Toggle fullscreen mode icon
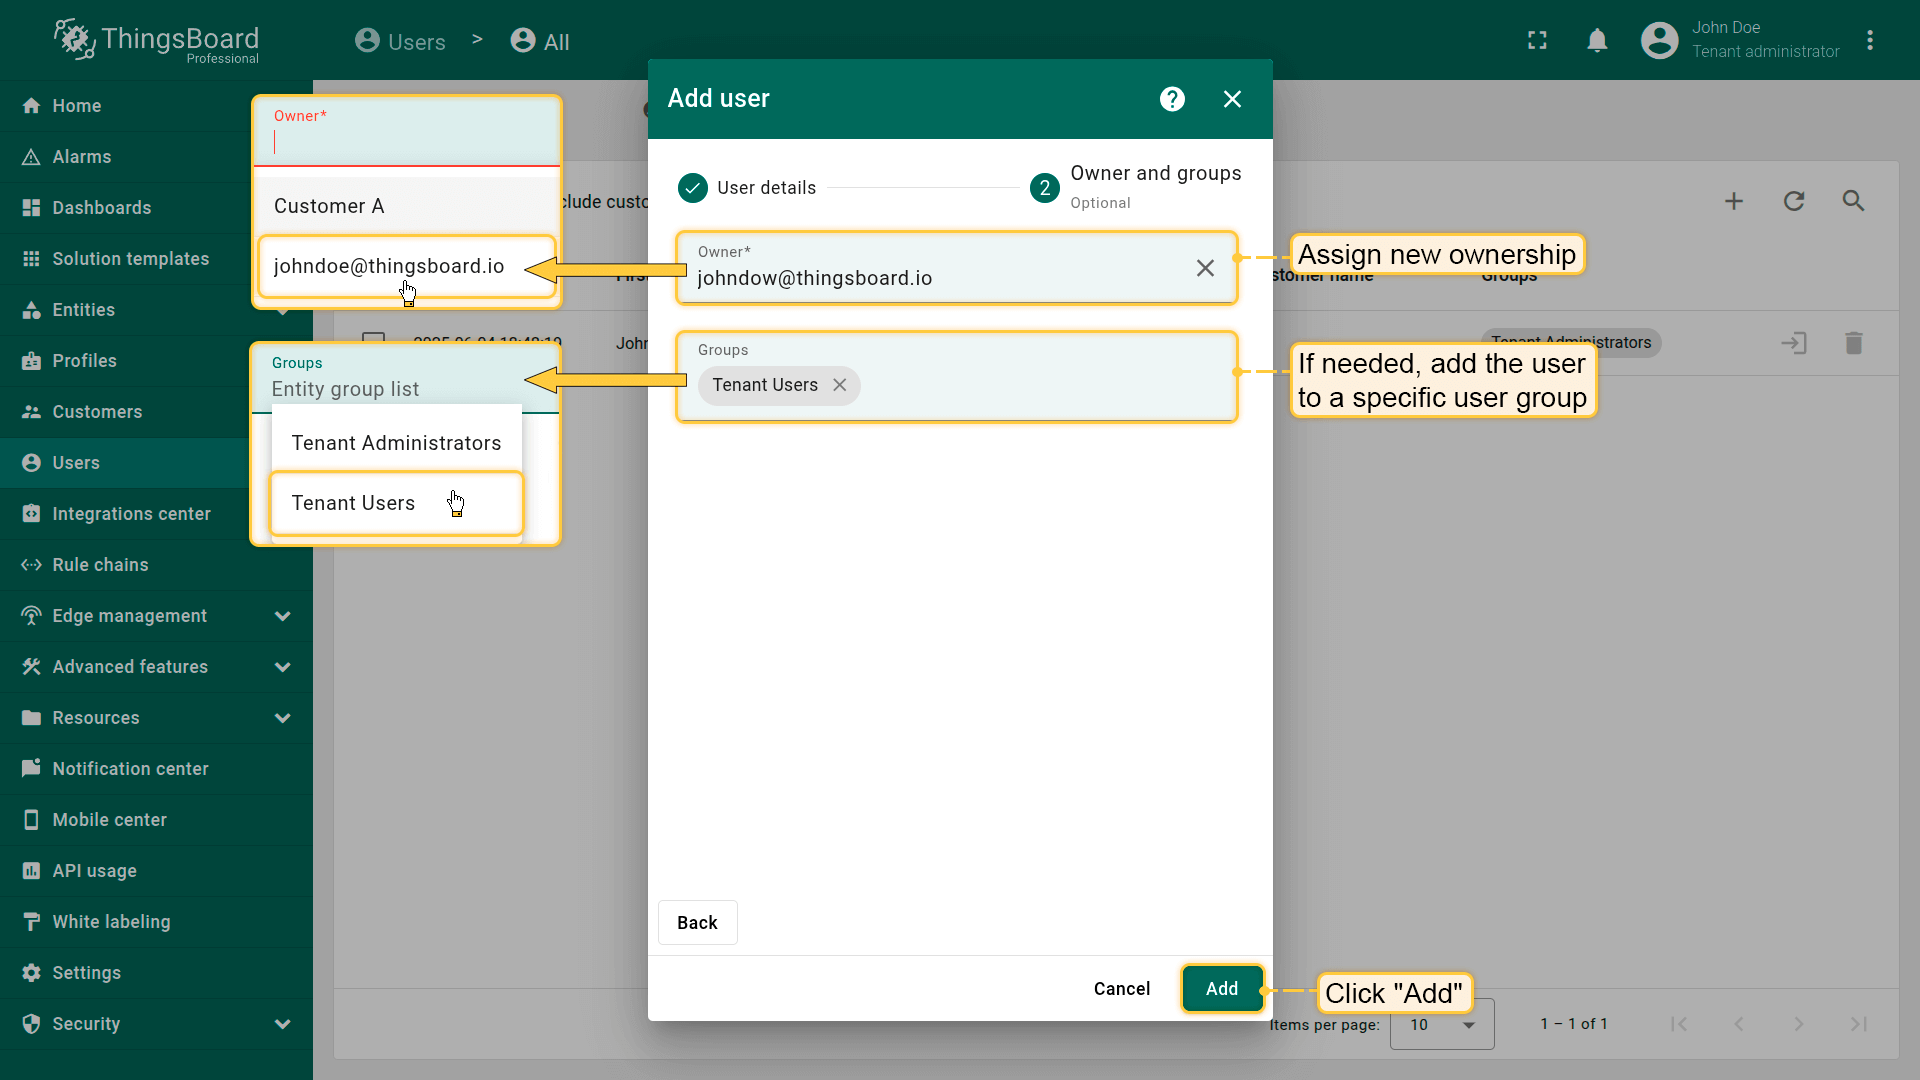The image size is (1920, 1080). [1537, 41]
